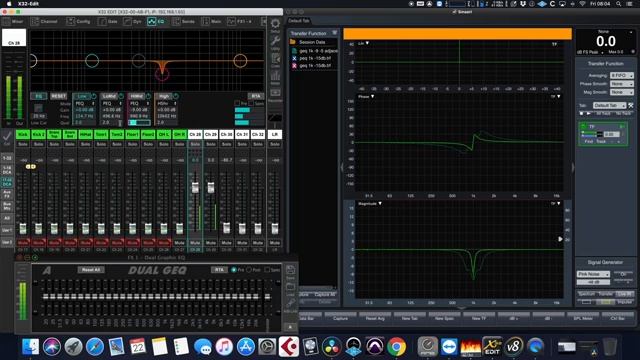This screenshot has height=360, width=640.
Task: Switch to the Gate tab in X32-Edit
Action: pos(108,21)
